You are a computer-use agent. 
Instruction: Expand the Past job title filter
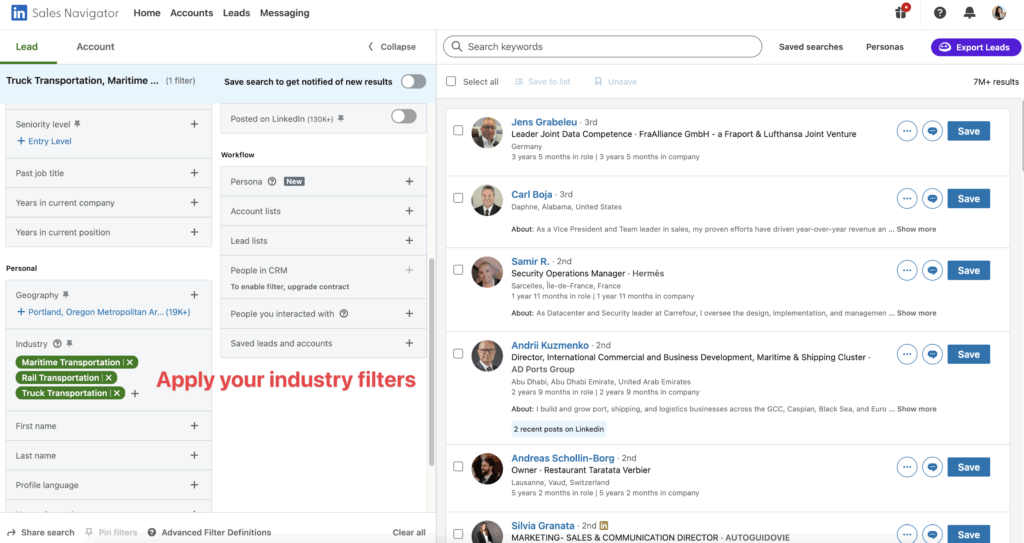pos(194,173)
